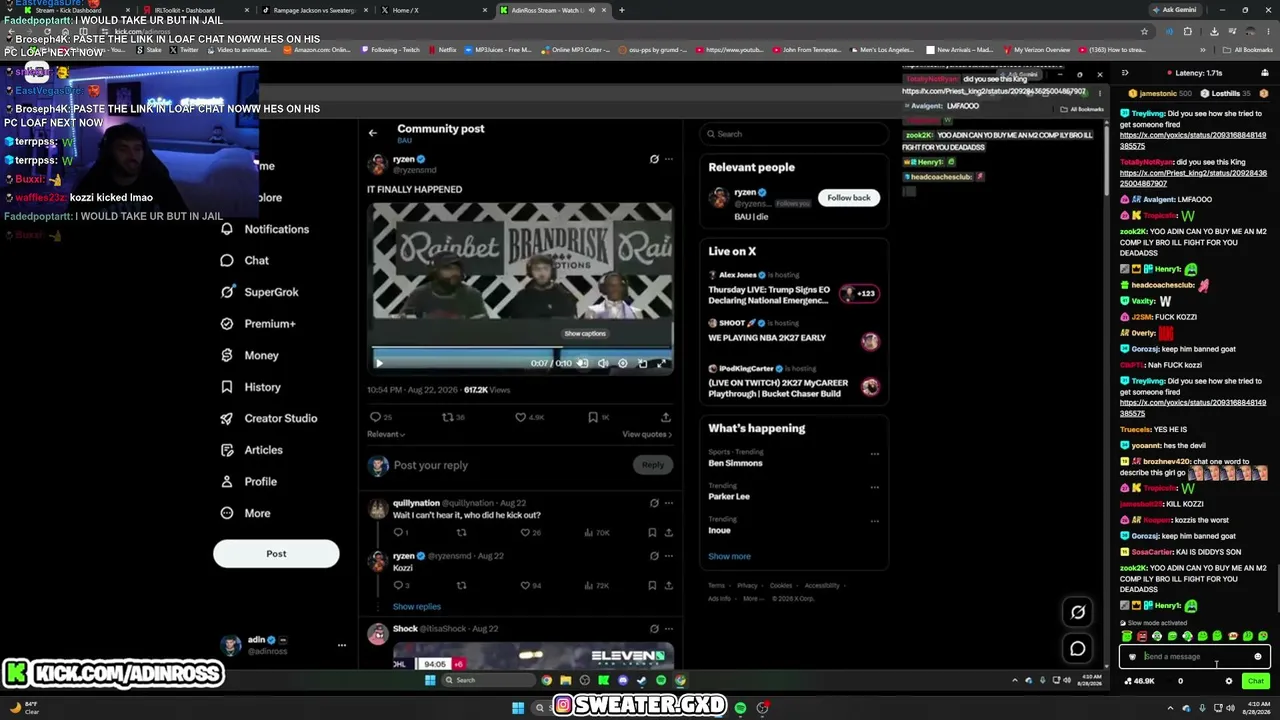Open Articles in the X sidebar
The width and height of the screenshot is (1280, 720).
[251, 450]
